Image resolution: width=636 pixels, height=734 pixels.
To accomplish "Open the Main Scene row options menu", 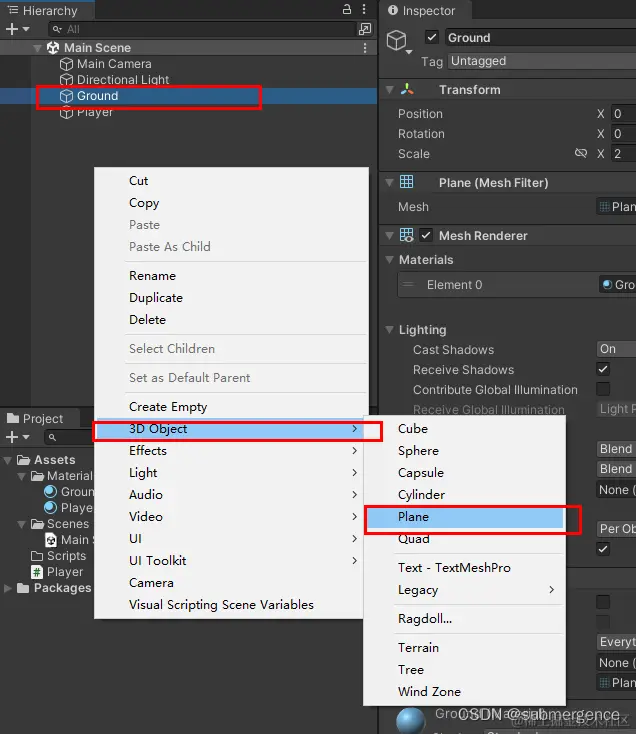I will 365,48.
